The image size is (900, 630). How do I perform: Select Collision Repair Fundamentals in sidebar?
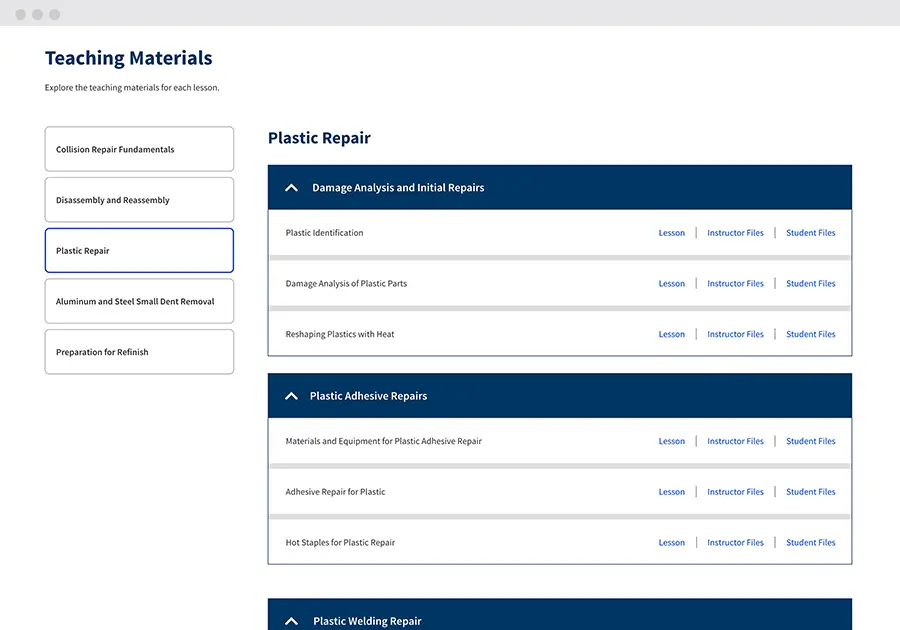139,149
